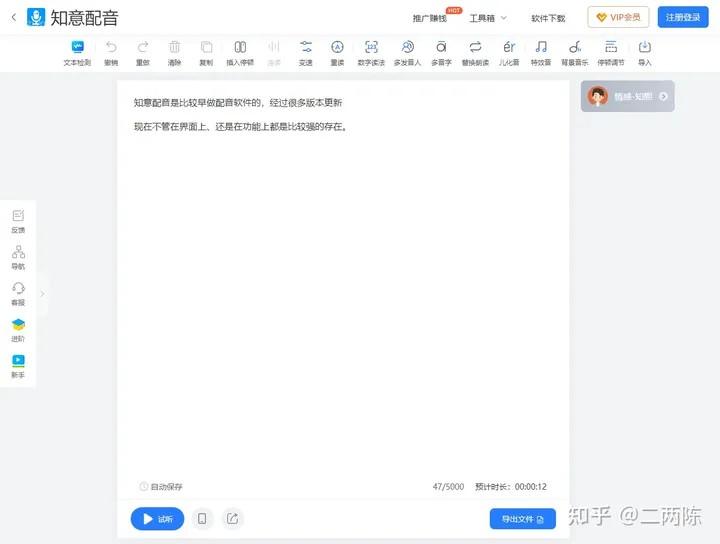Image resolution: width=720 pixels, height=544 pixels.
Task: Click the 知意配音 microphone logo
Action: (36, 17)
